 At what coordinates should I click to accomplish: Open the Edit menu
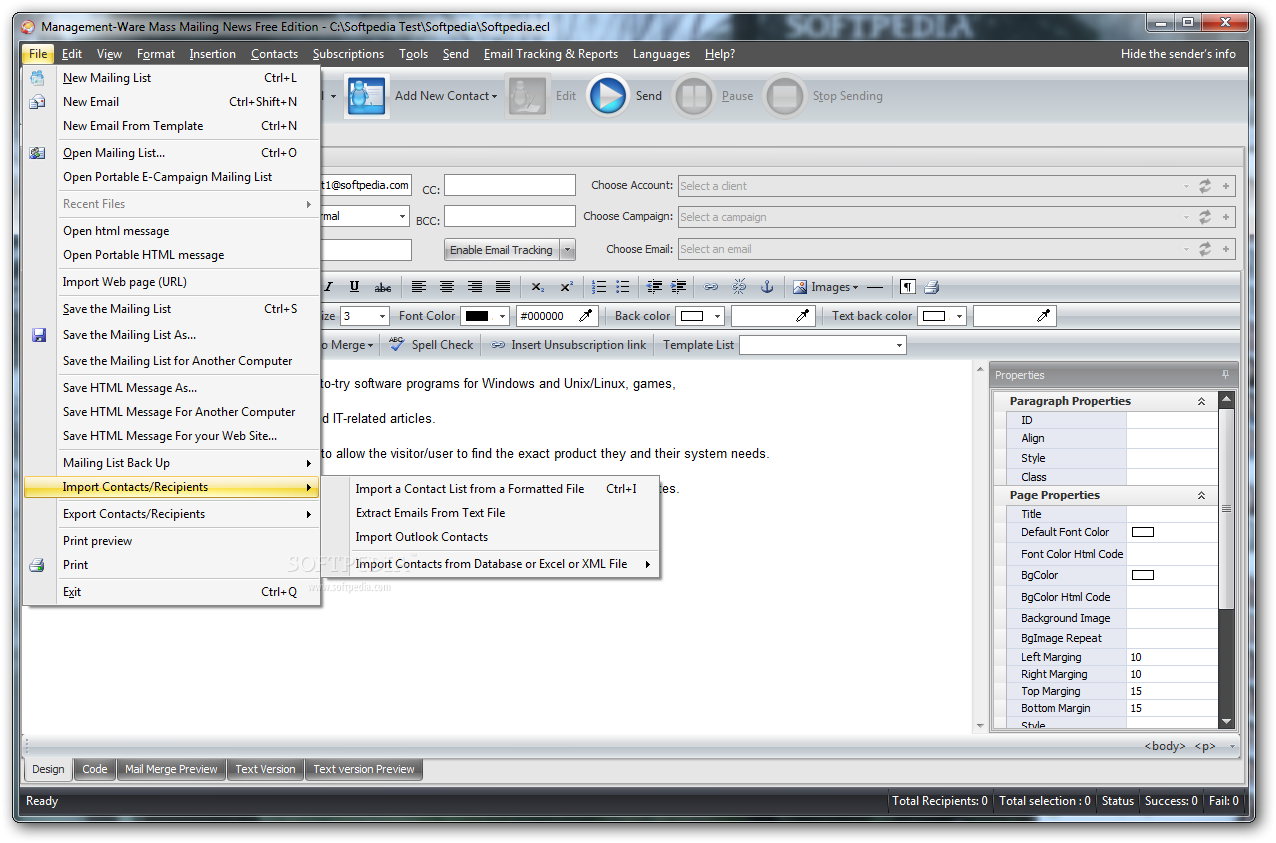(72, 54)
